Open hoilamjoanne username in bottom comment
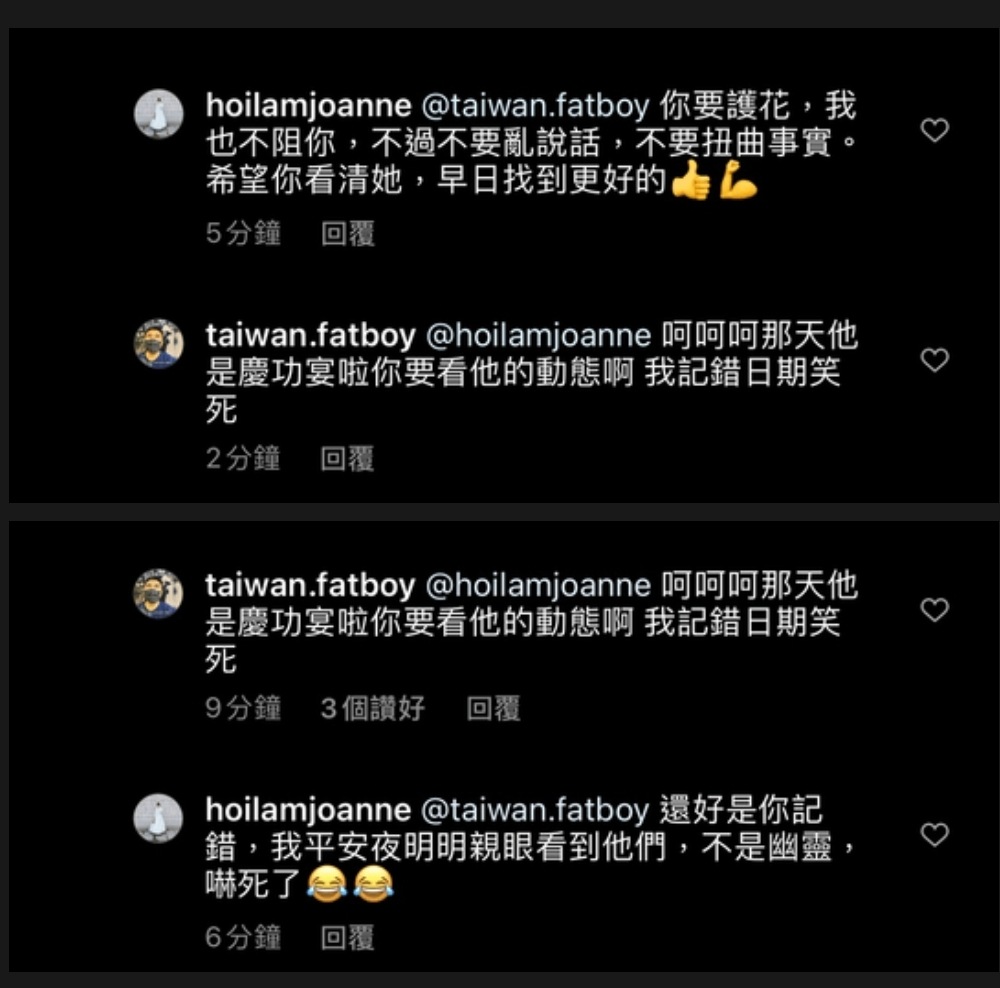Viewport: 1000px width, 988px height. click(309, 810)
